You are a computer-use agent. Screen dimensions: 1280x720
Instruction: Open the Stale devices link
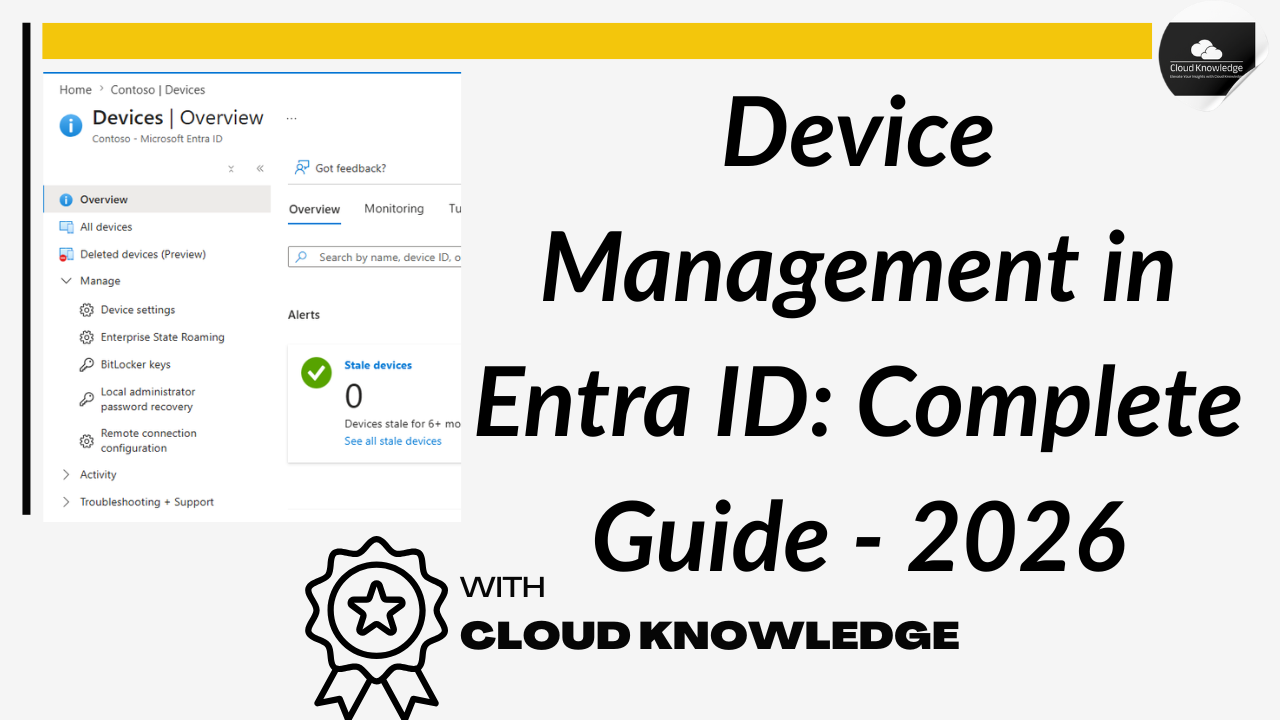click(378, 365)
